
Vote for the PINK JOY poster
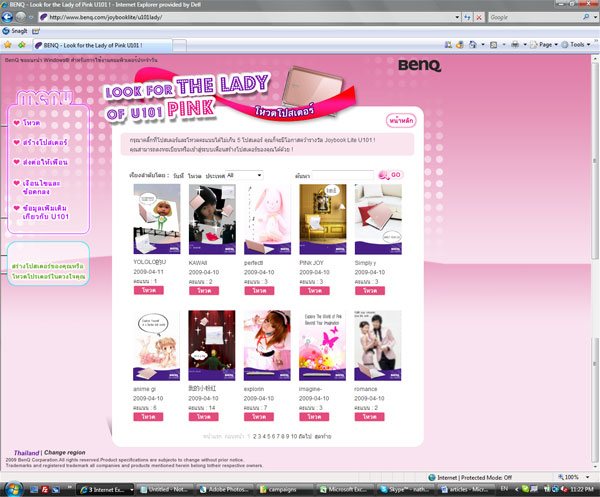click(x=315, y=291)
